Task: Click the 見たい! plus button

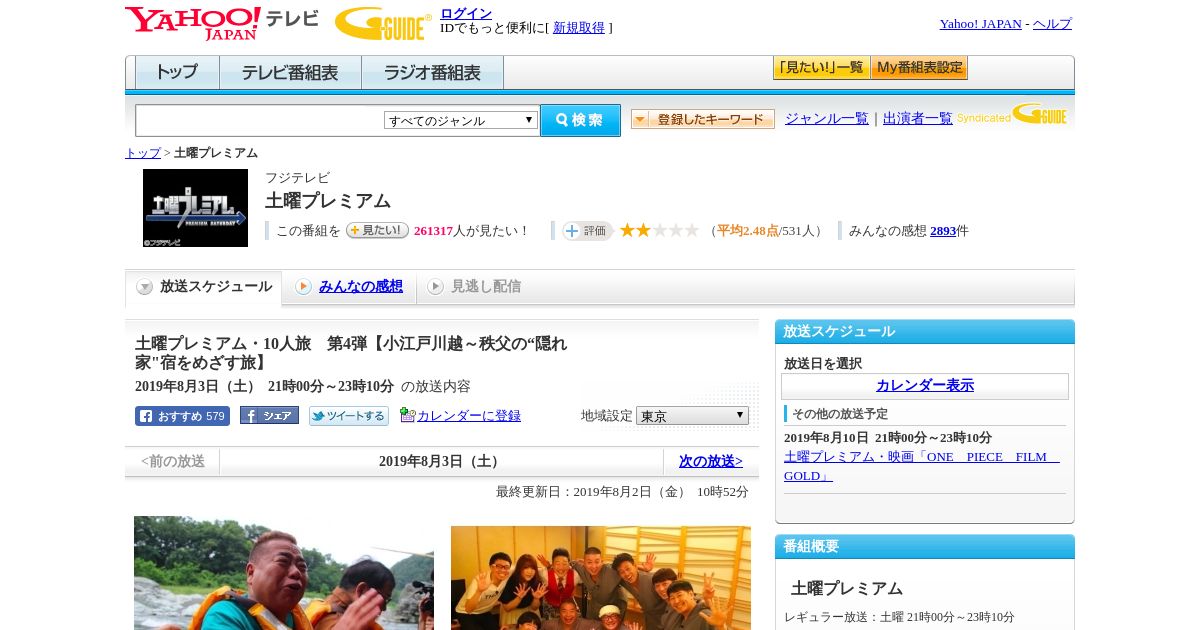Action: coord(377,230)
